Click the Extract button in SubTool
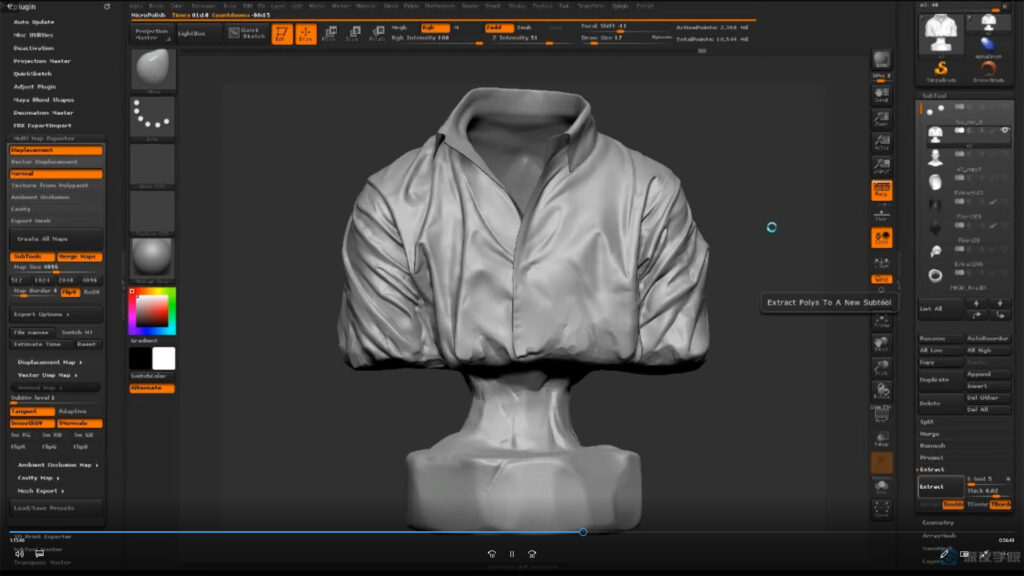Viewport: 1024px width, 576px height. pos(940,487)
